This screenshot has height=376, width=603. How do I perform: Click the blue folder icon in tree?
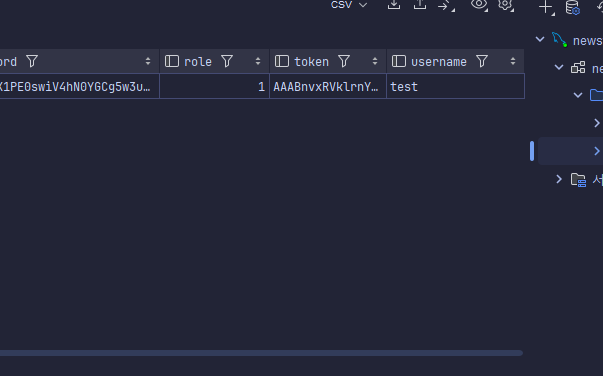(x=596, y=95)
